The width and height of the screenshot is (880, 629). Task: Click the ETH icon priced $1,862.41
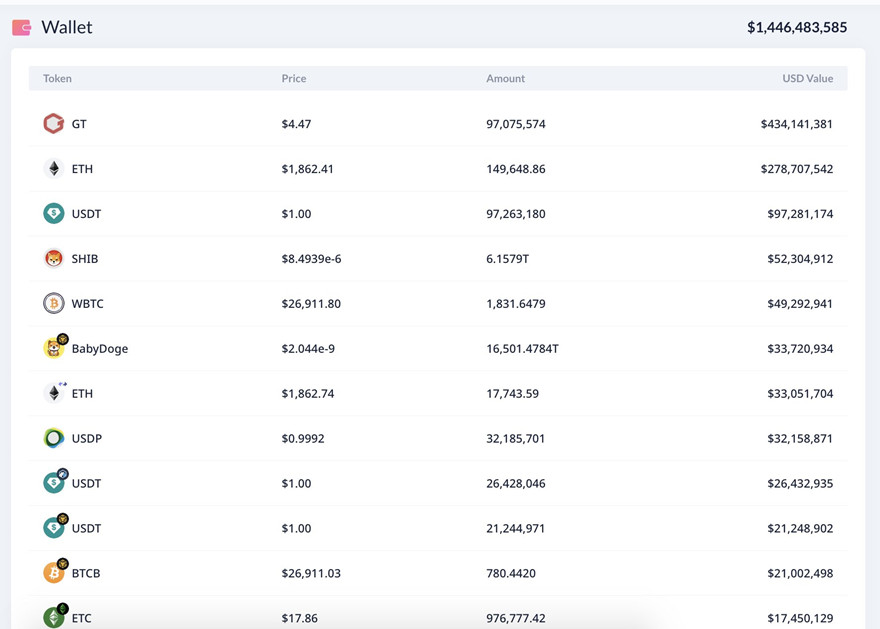[x=54, y=168]
